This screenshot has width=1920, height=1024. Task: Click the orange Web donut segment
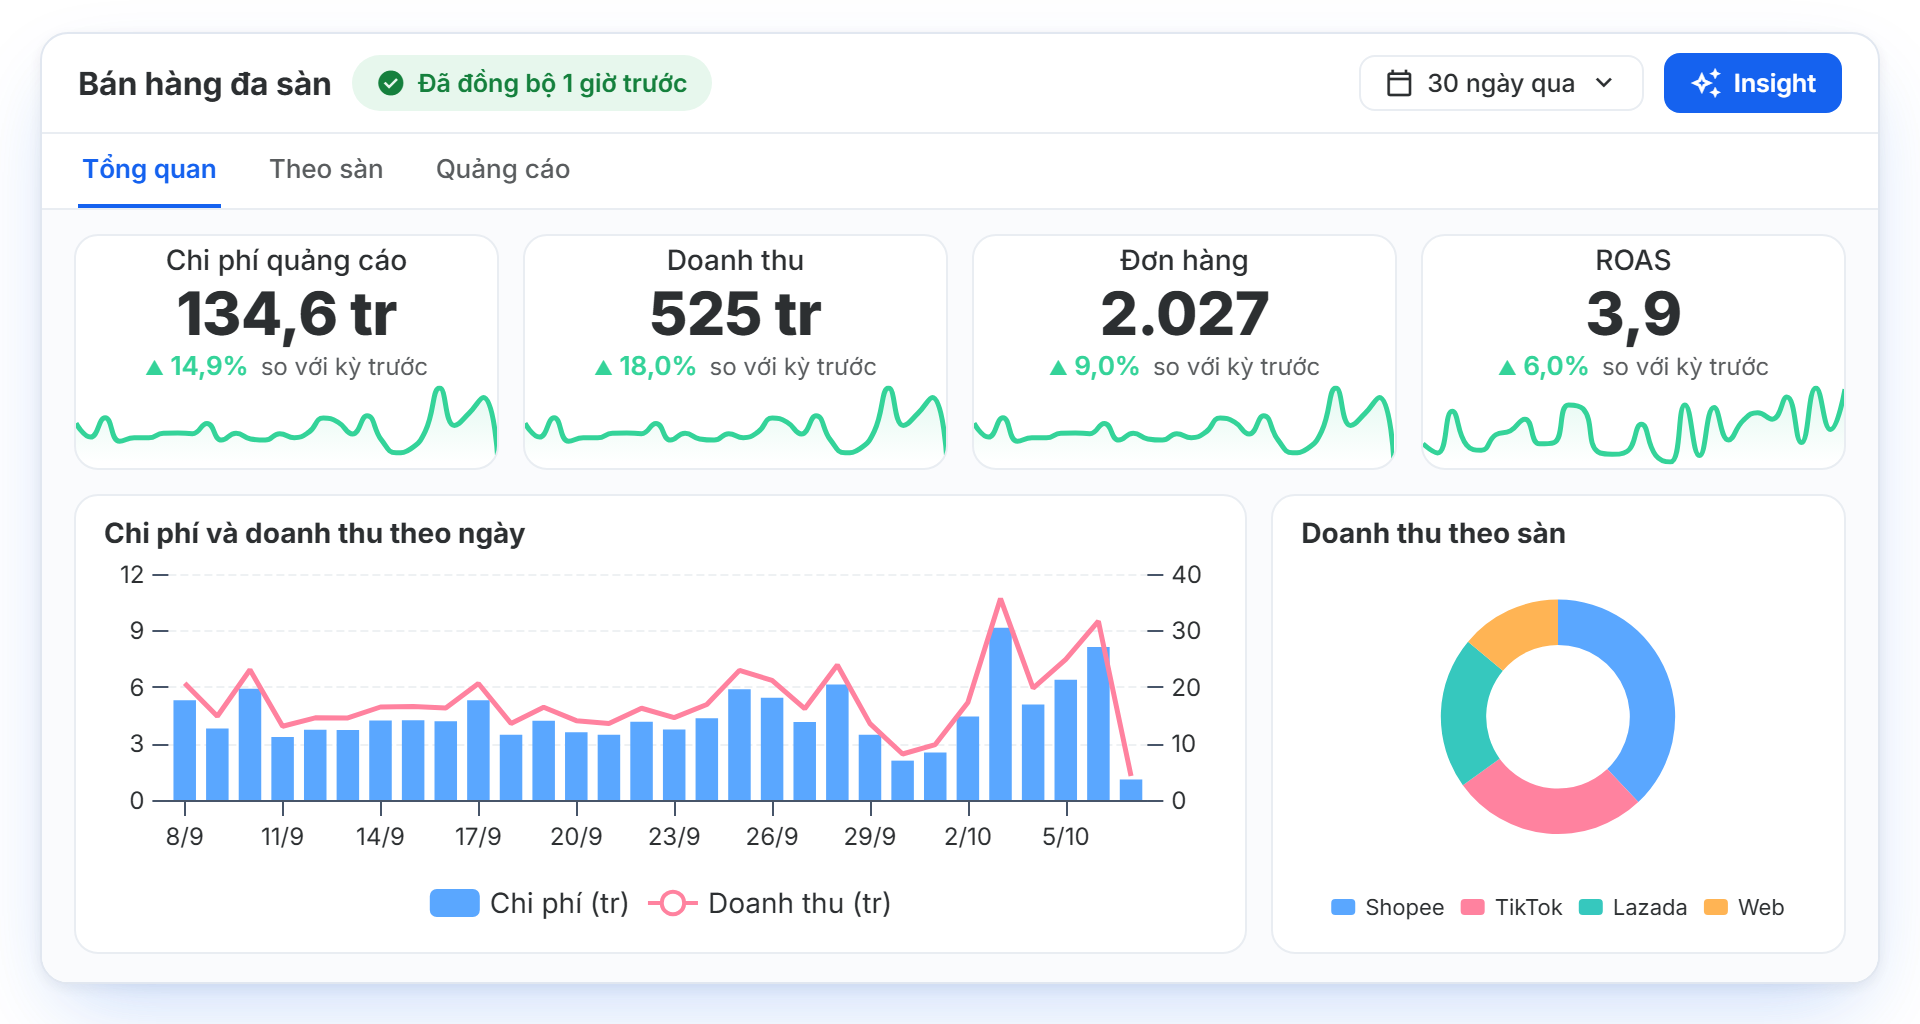tap(1522, 628)
